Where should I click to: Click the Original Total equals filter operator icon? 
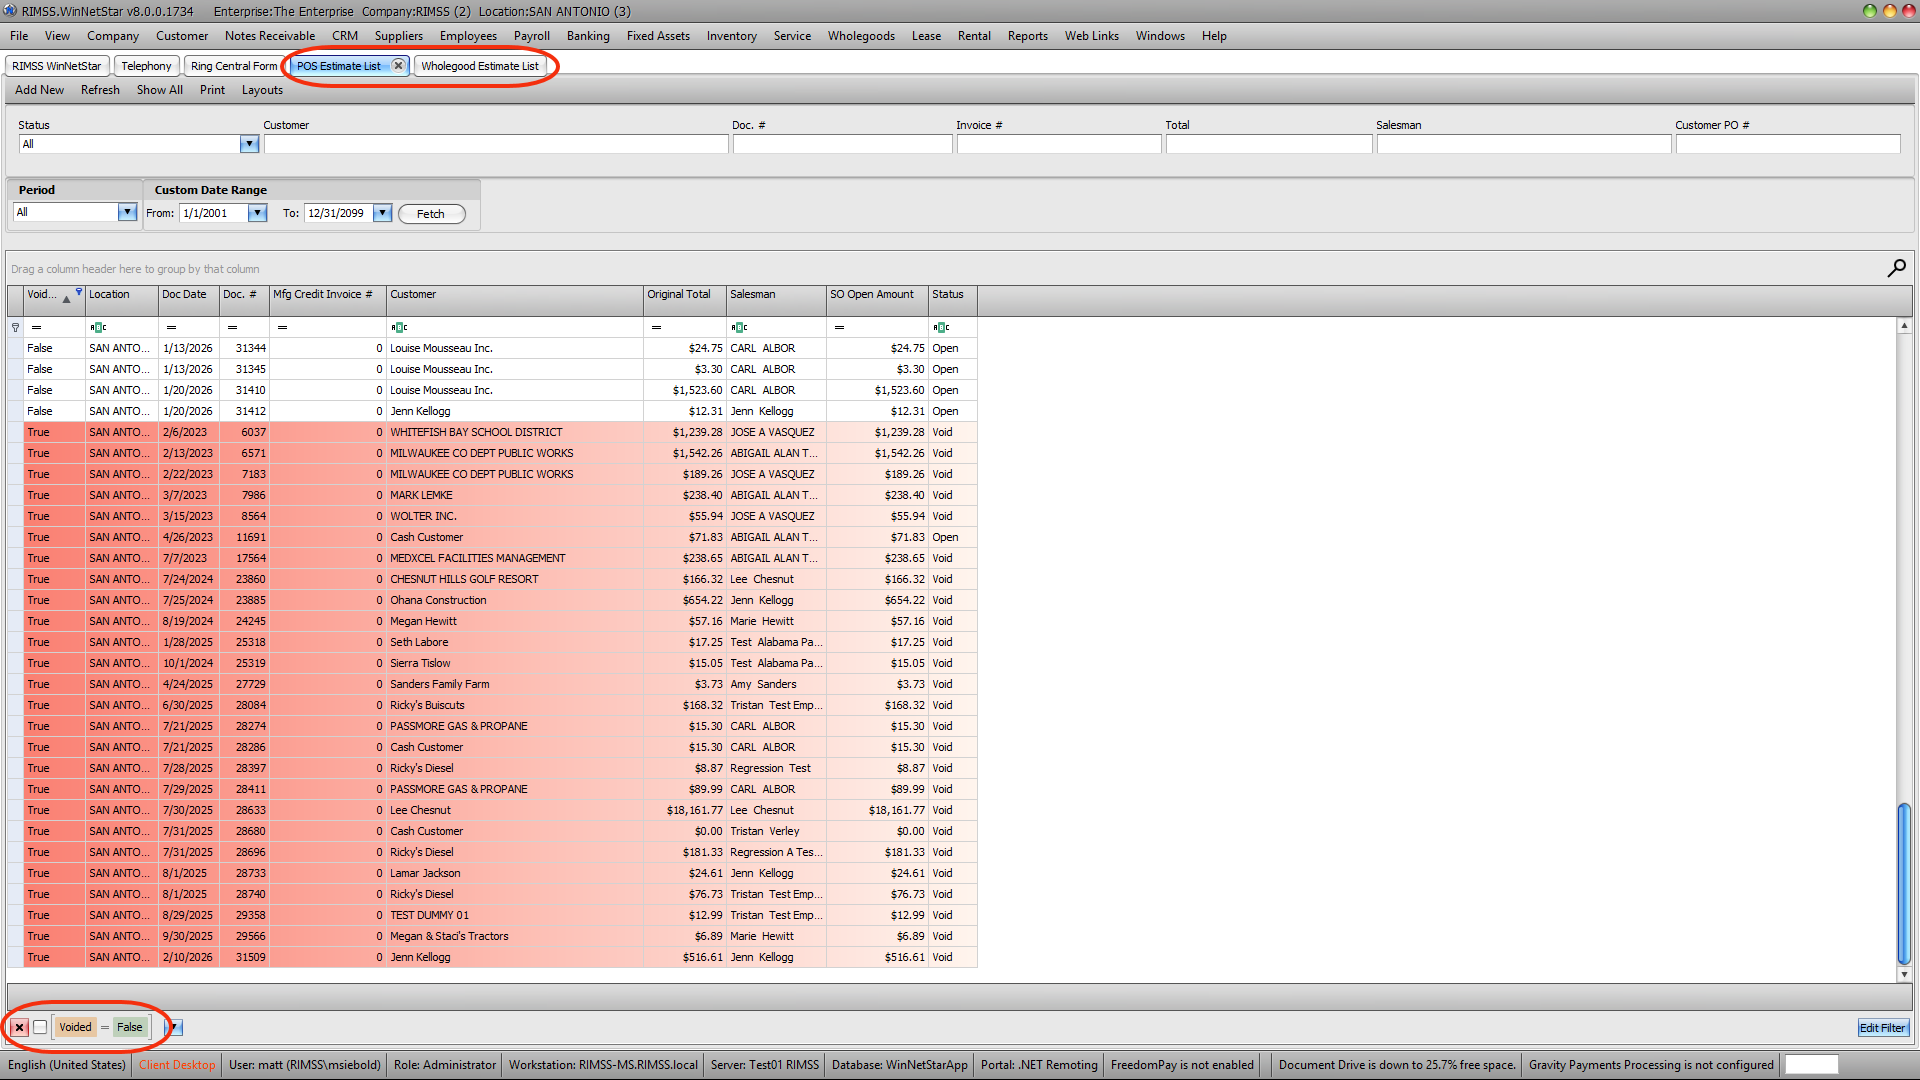(x=656, y=327)
